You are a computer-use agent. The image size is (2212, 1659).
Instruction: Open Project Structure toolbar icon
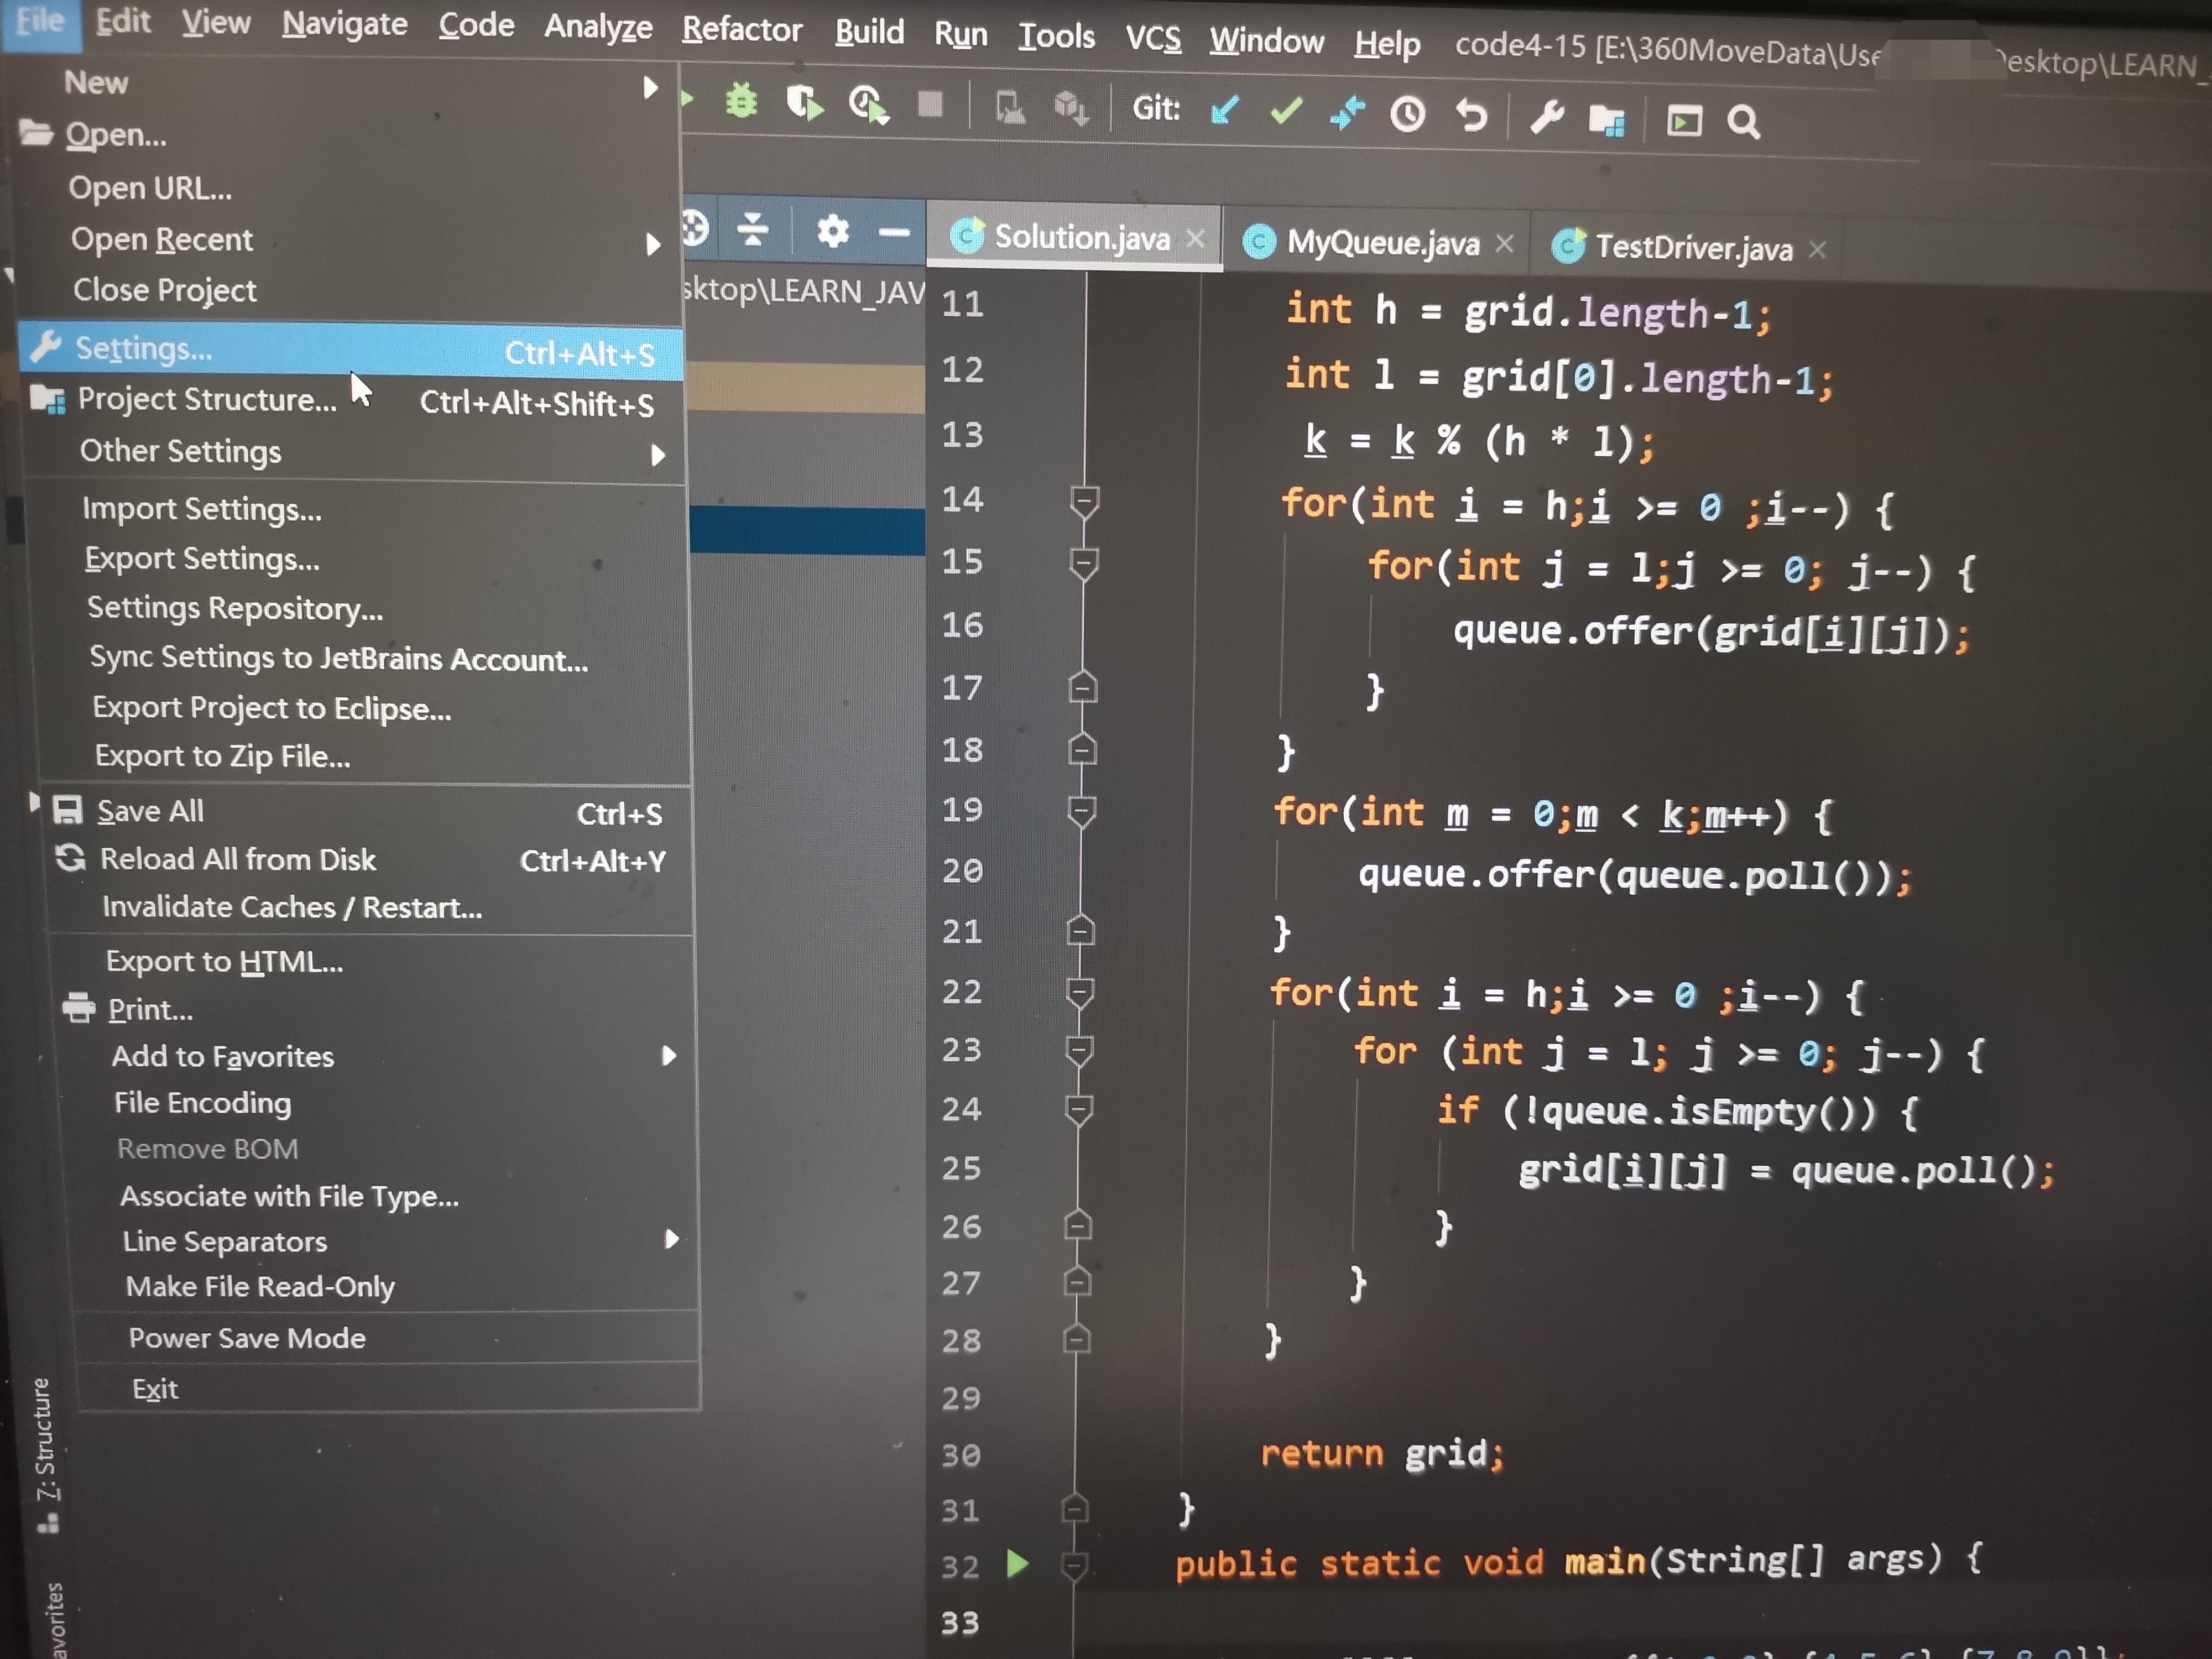[1607, 120]
